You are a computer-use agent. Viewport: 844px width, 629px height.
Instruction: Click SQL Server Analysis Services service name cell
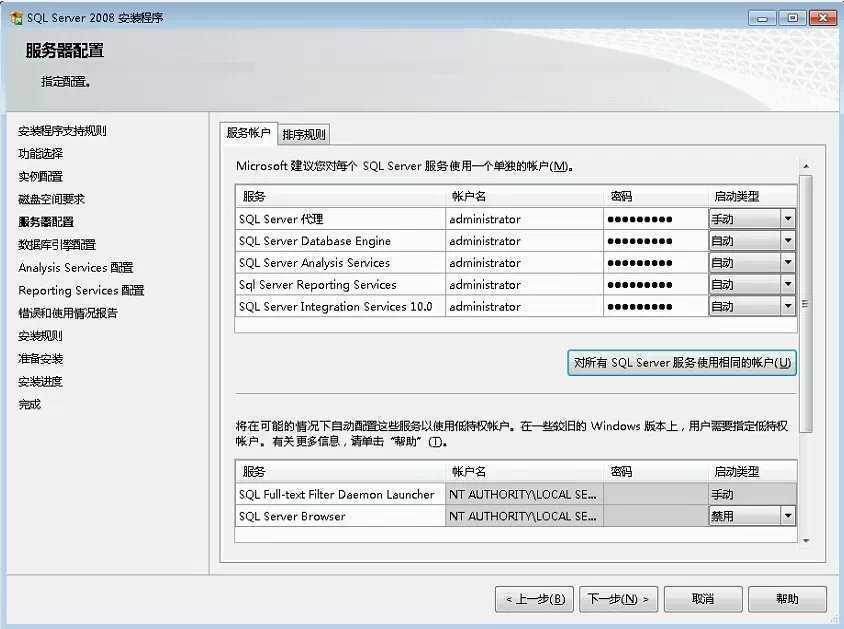(340, 263)
